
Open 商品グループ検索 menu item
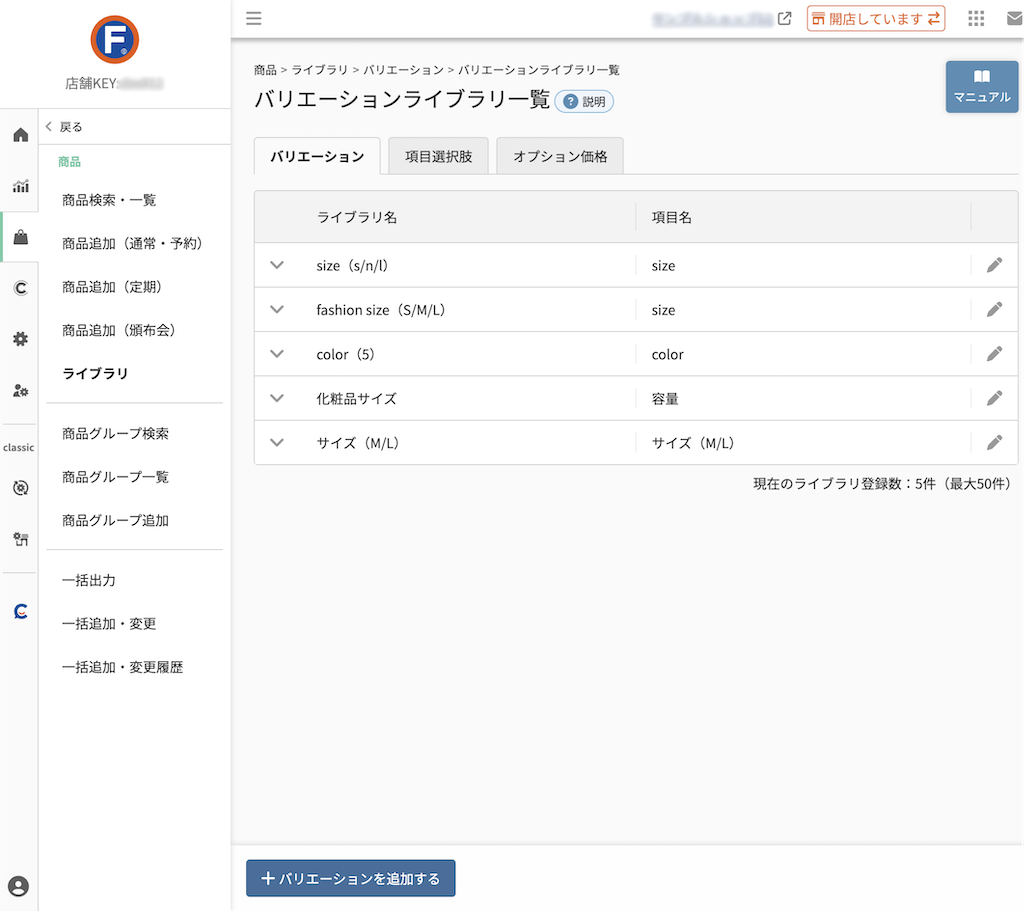pyautogui.click(x=116, y=434)
